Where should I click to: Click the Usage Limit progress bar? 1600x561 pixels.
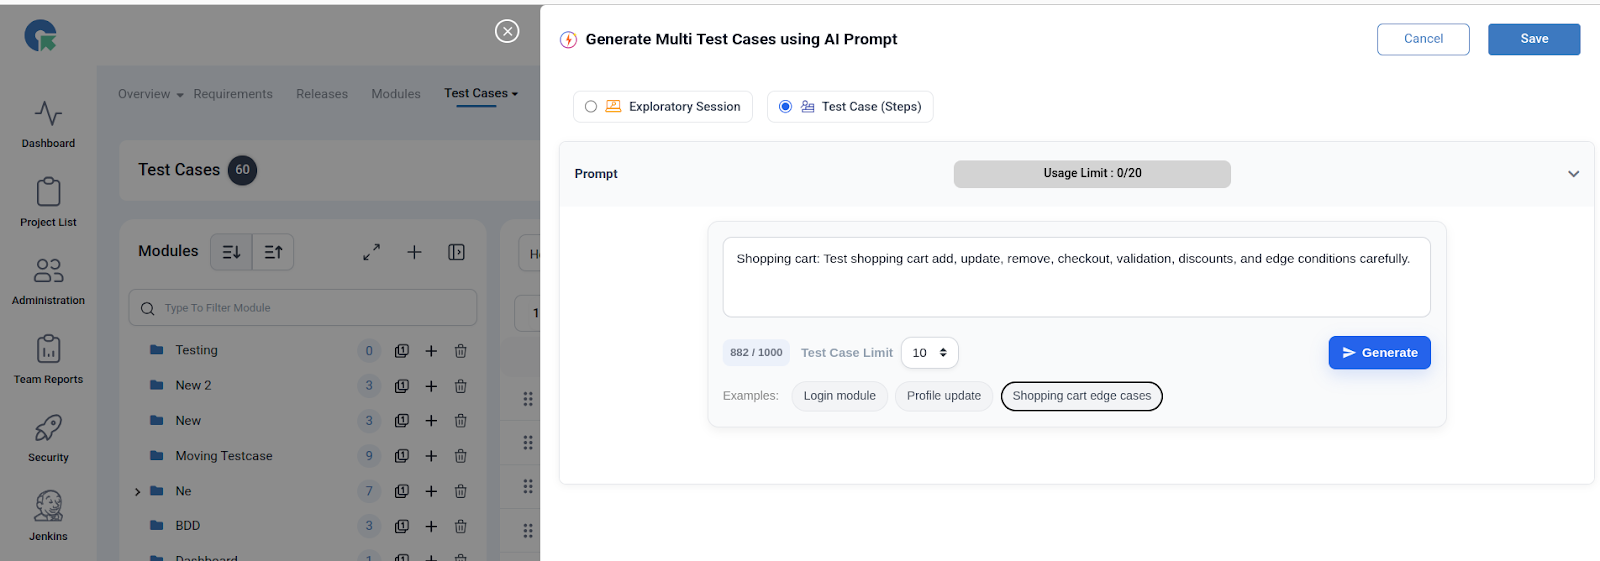click(x=1092, y=174)
